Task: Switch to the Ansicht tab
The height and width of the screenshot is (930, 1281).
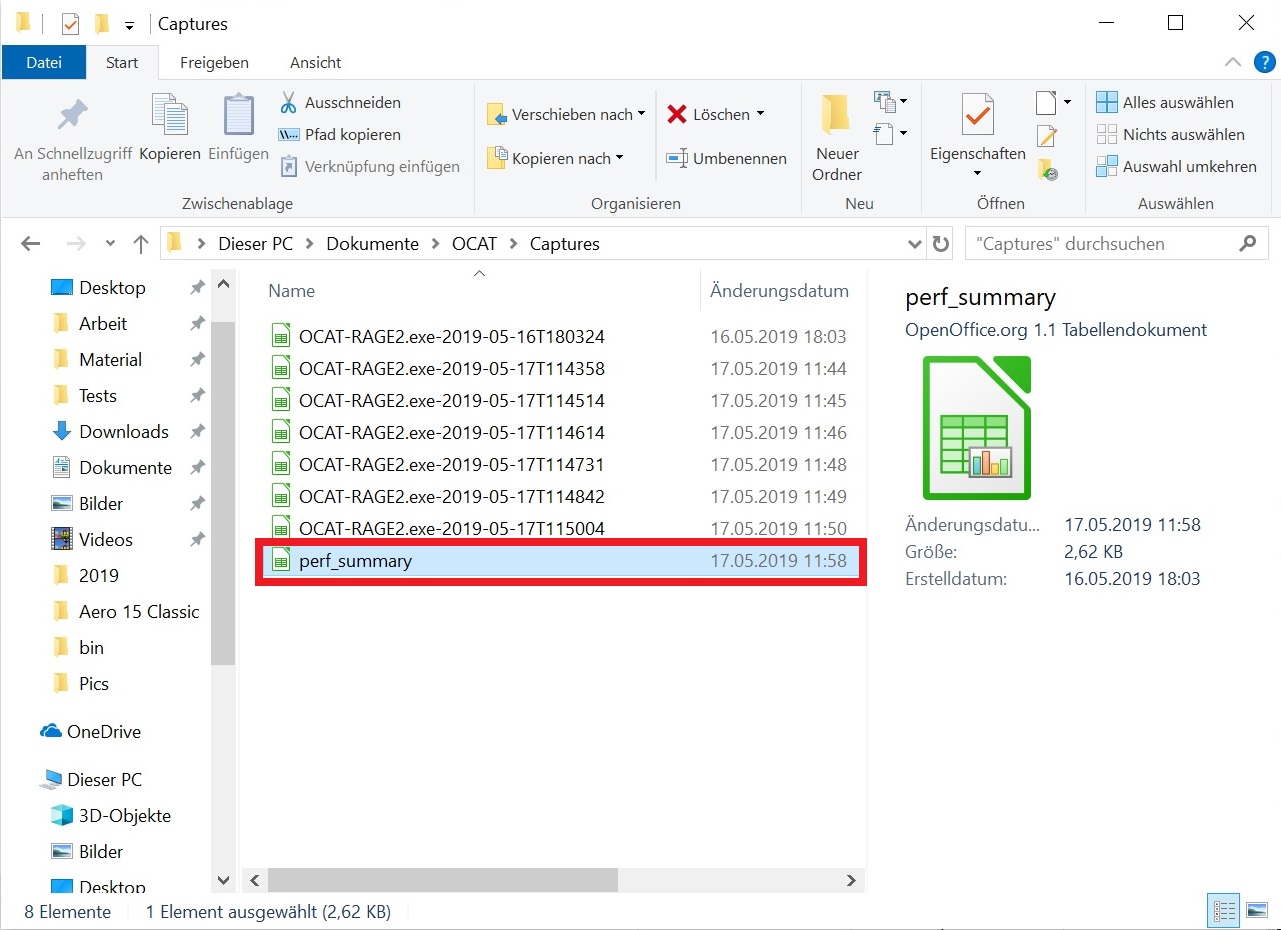Action: 316,62
